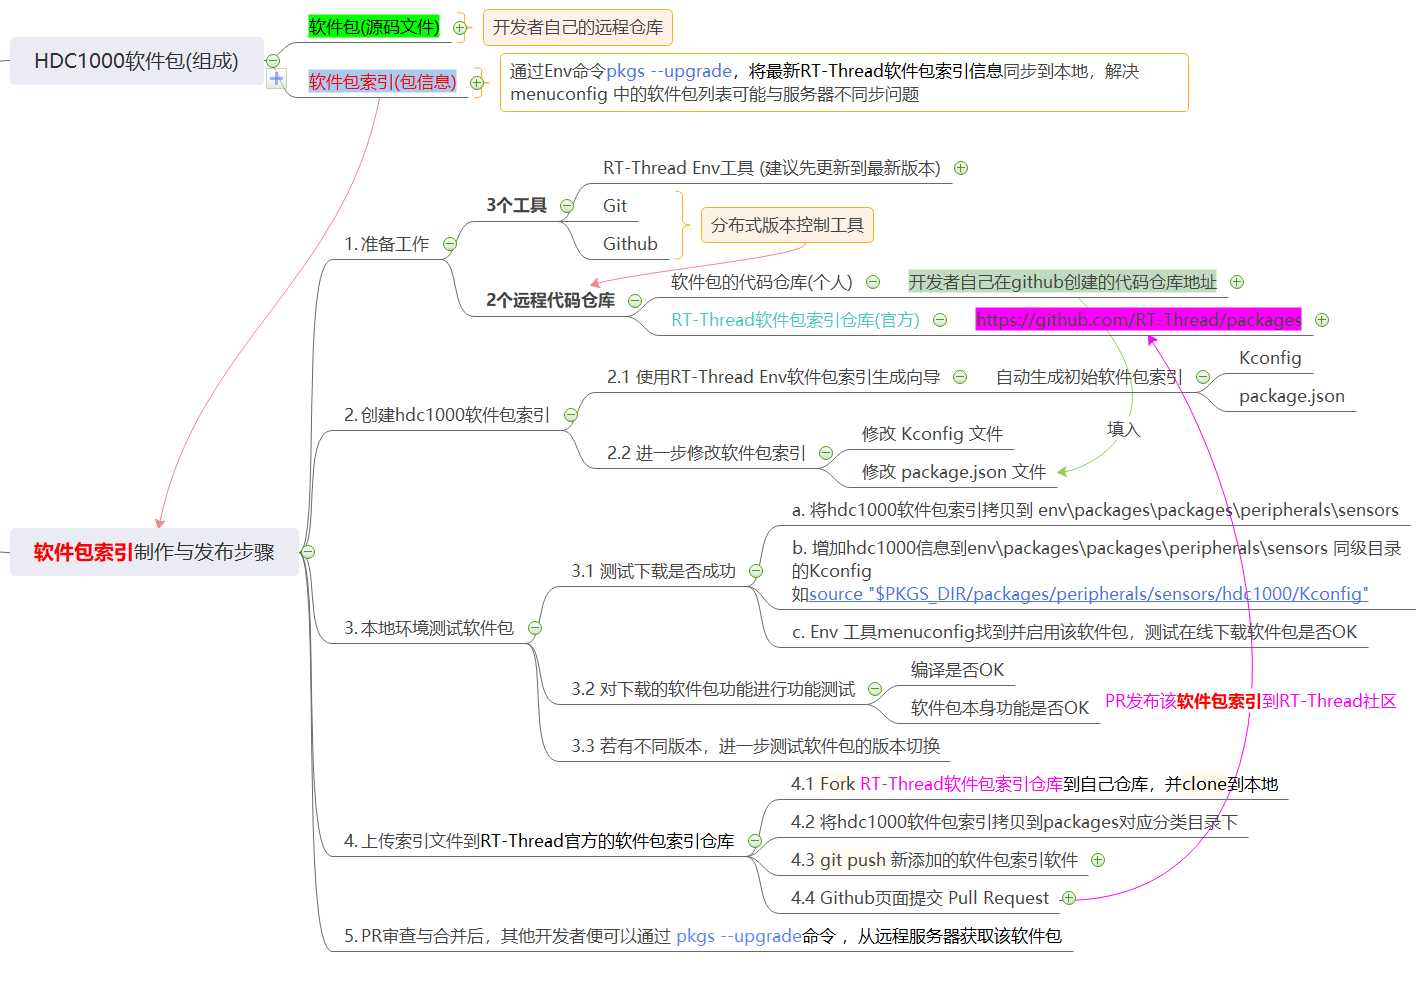This screenshot has width=1416, height=981.
Task: Select 4.1 Fork RT-Thread软件包索引仓库 topic
Action: point(1035,784)
